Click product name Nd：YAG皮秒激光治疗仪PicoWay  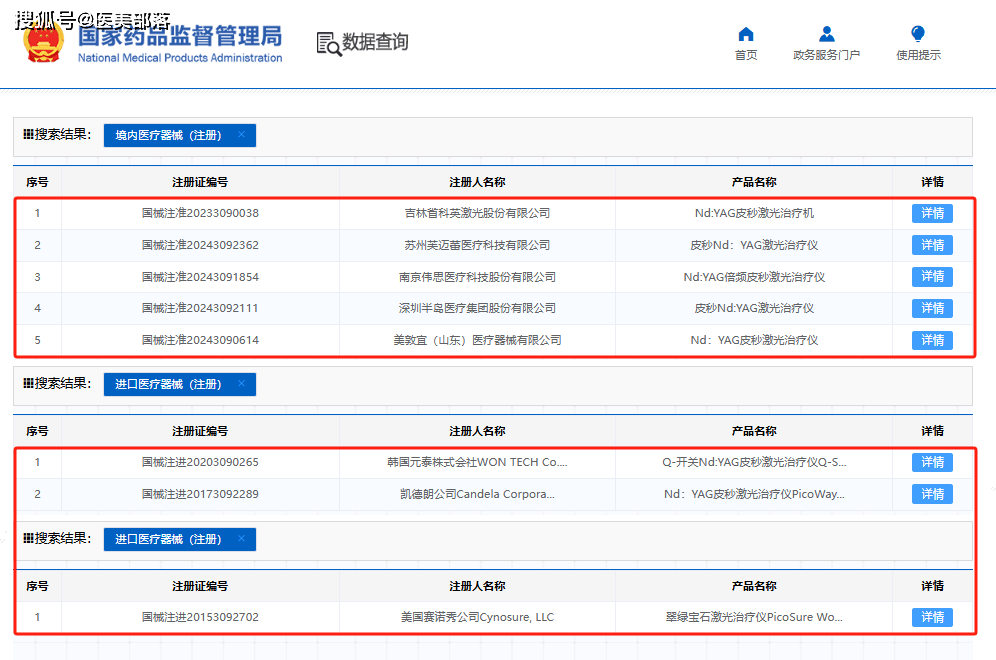[x=754, y=494]
